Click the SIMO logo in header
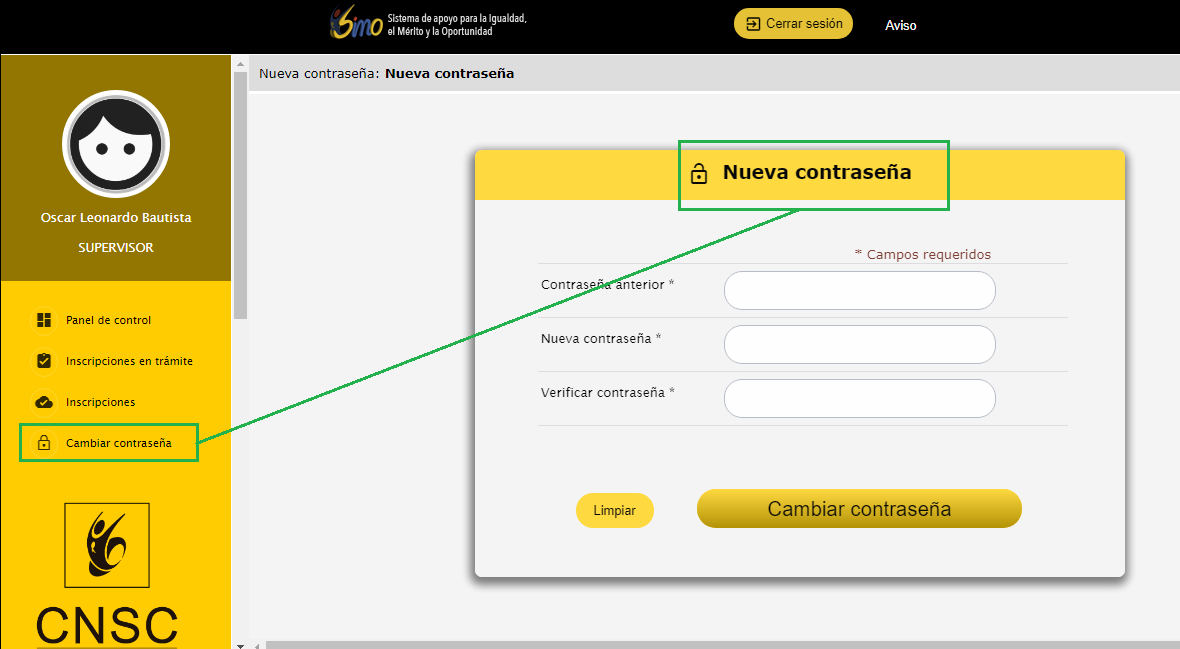 point(356,24)
